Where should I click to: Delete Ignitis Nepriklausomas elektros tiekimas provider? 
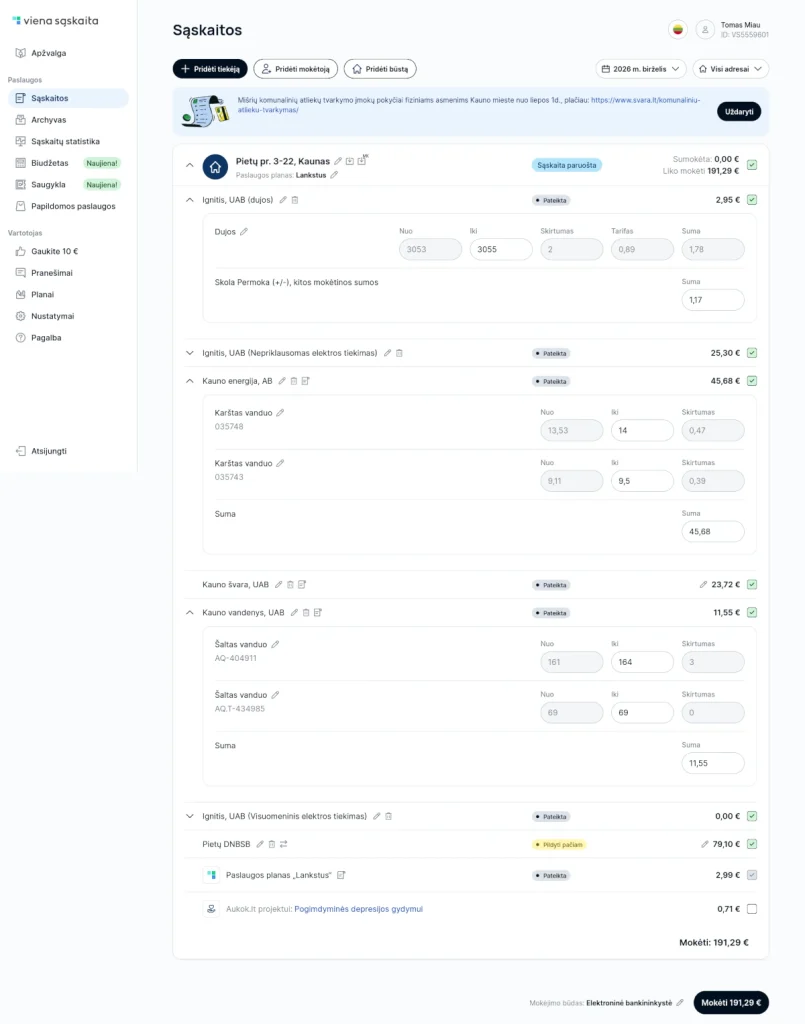pyautogui.click(x=399, y=353)
